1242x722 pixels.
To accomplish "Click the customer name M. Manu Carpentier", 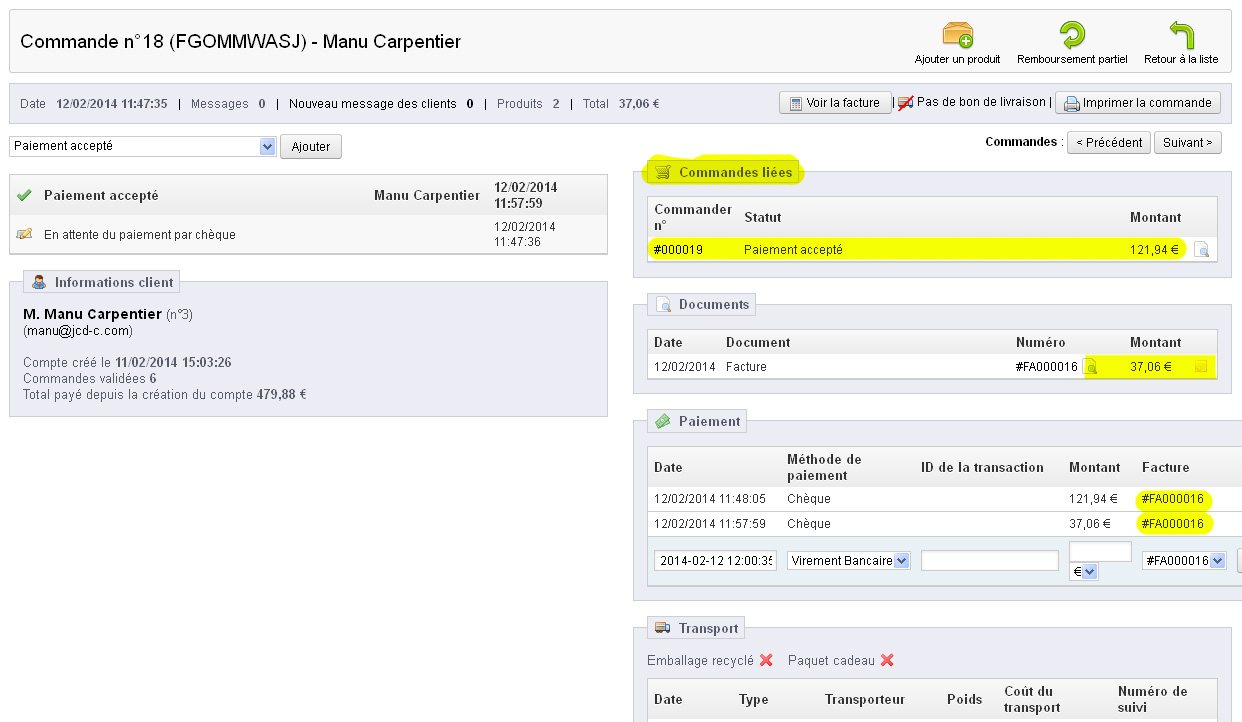I will [x=93, y=314].
